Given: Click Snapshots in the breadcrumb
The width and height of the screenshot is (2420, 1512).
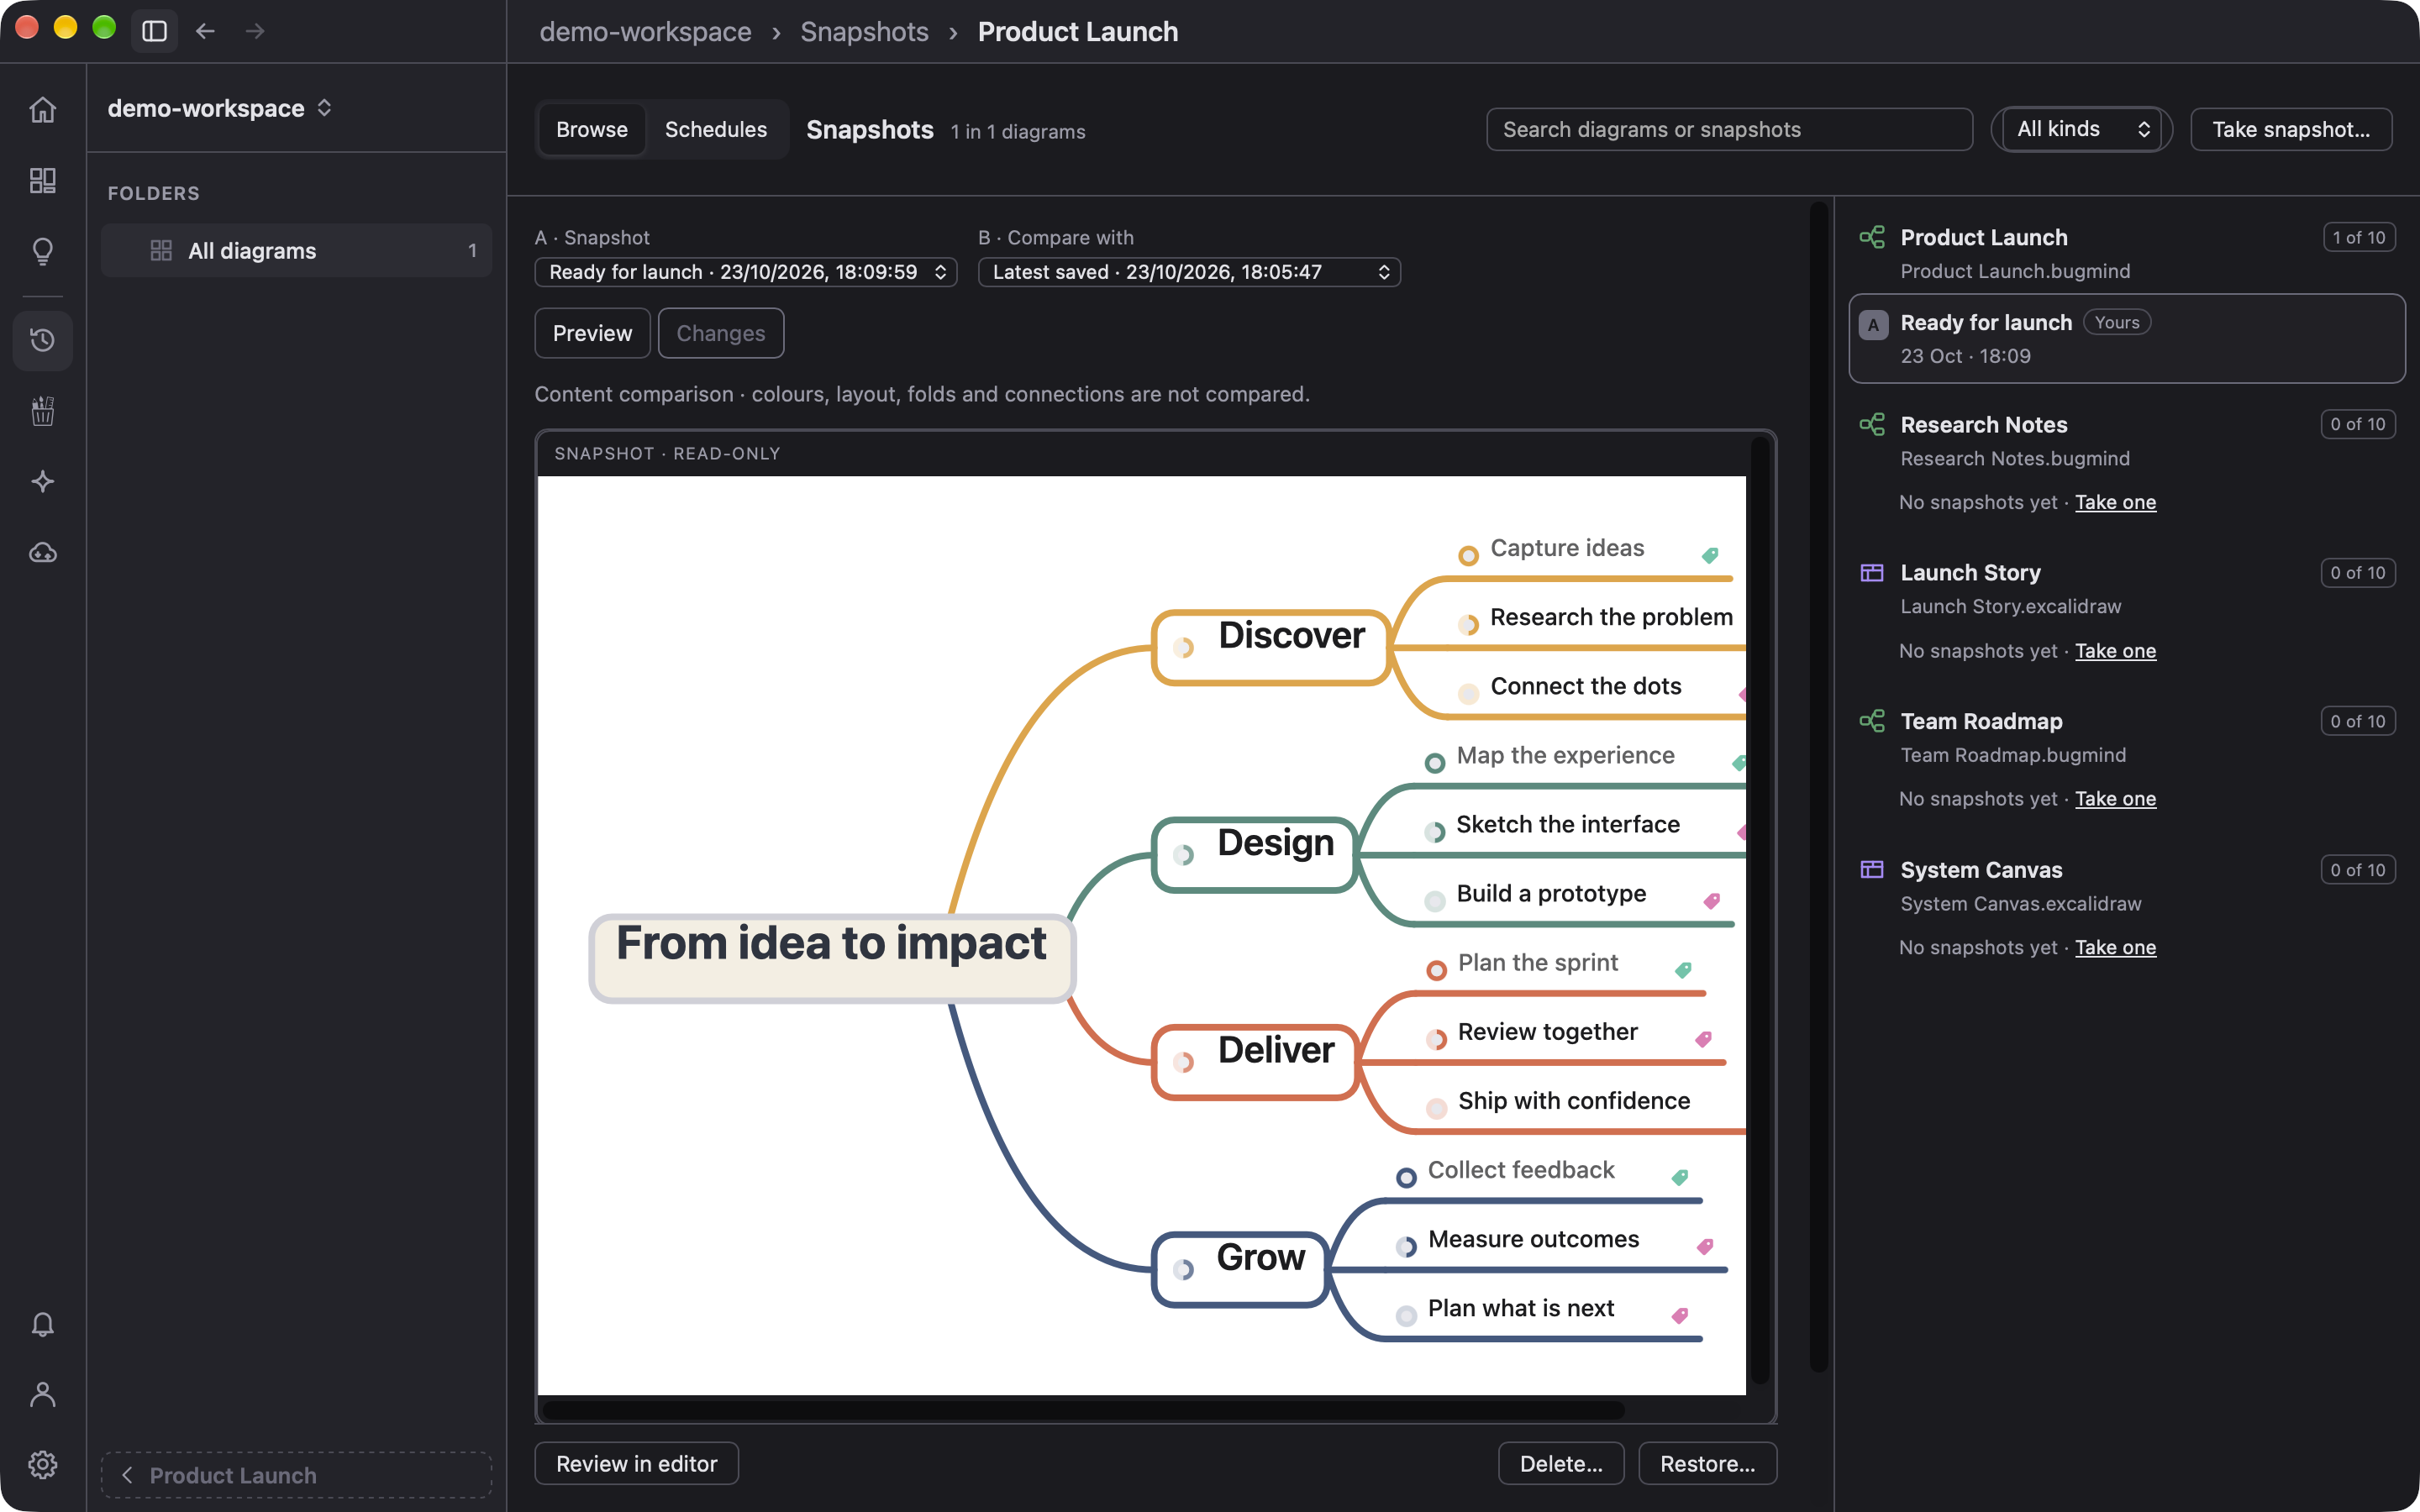Looking at the screenshot, I should [864, 31].
